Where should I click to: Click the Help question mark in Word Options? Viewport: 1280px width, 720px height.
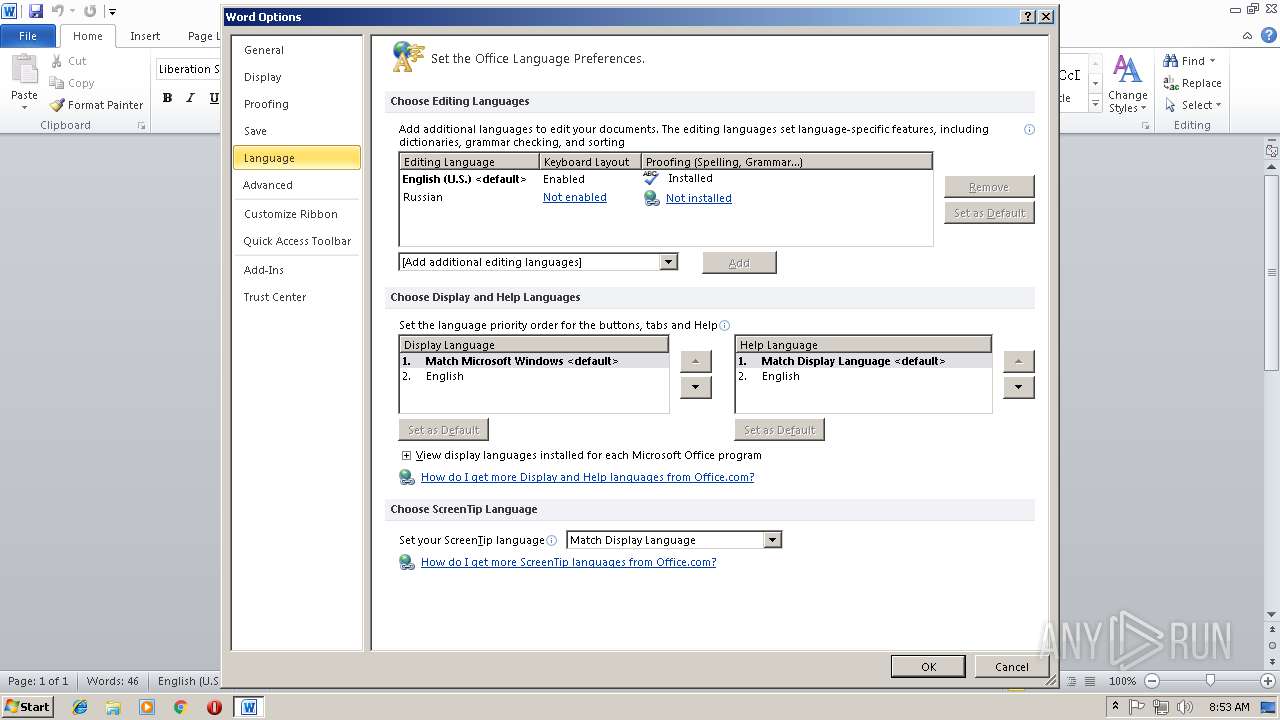1028,17
